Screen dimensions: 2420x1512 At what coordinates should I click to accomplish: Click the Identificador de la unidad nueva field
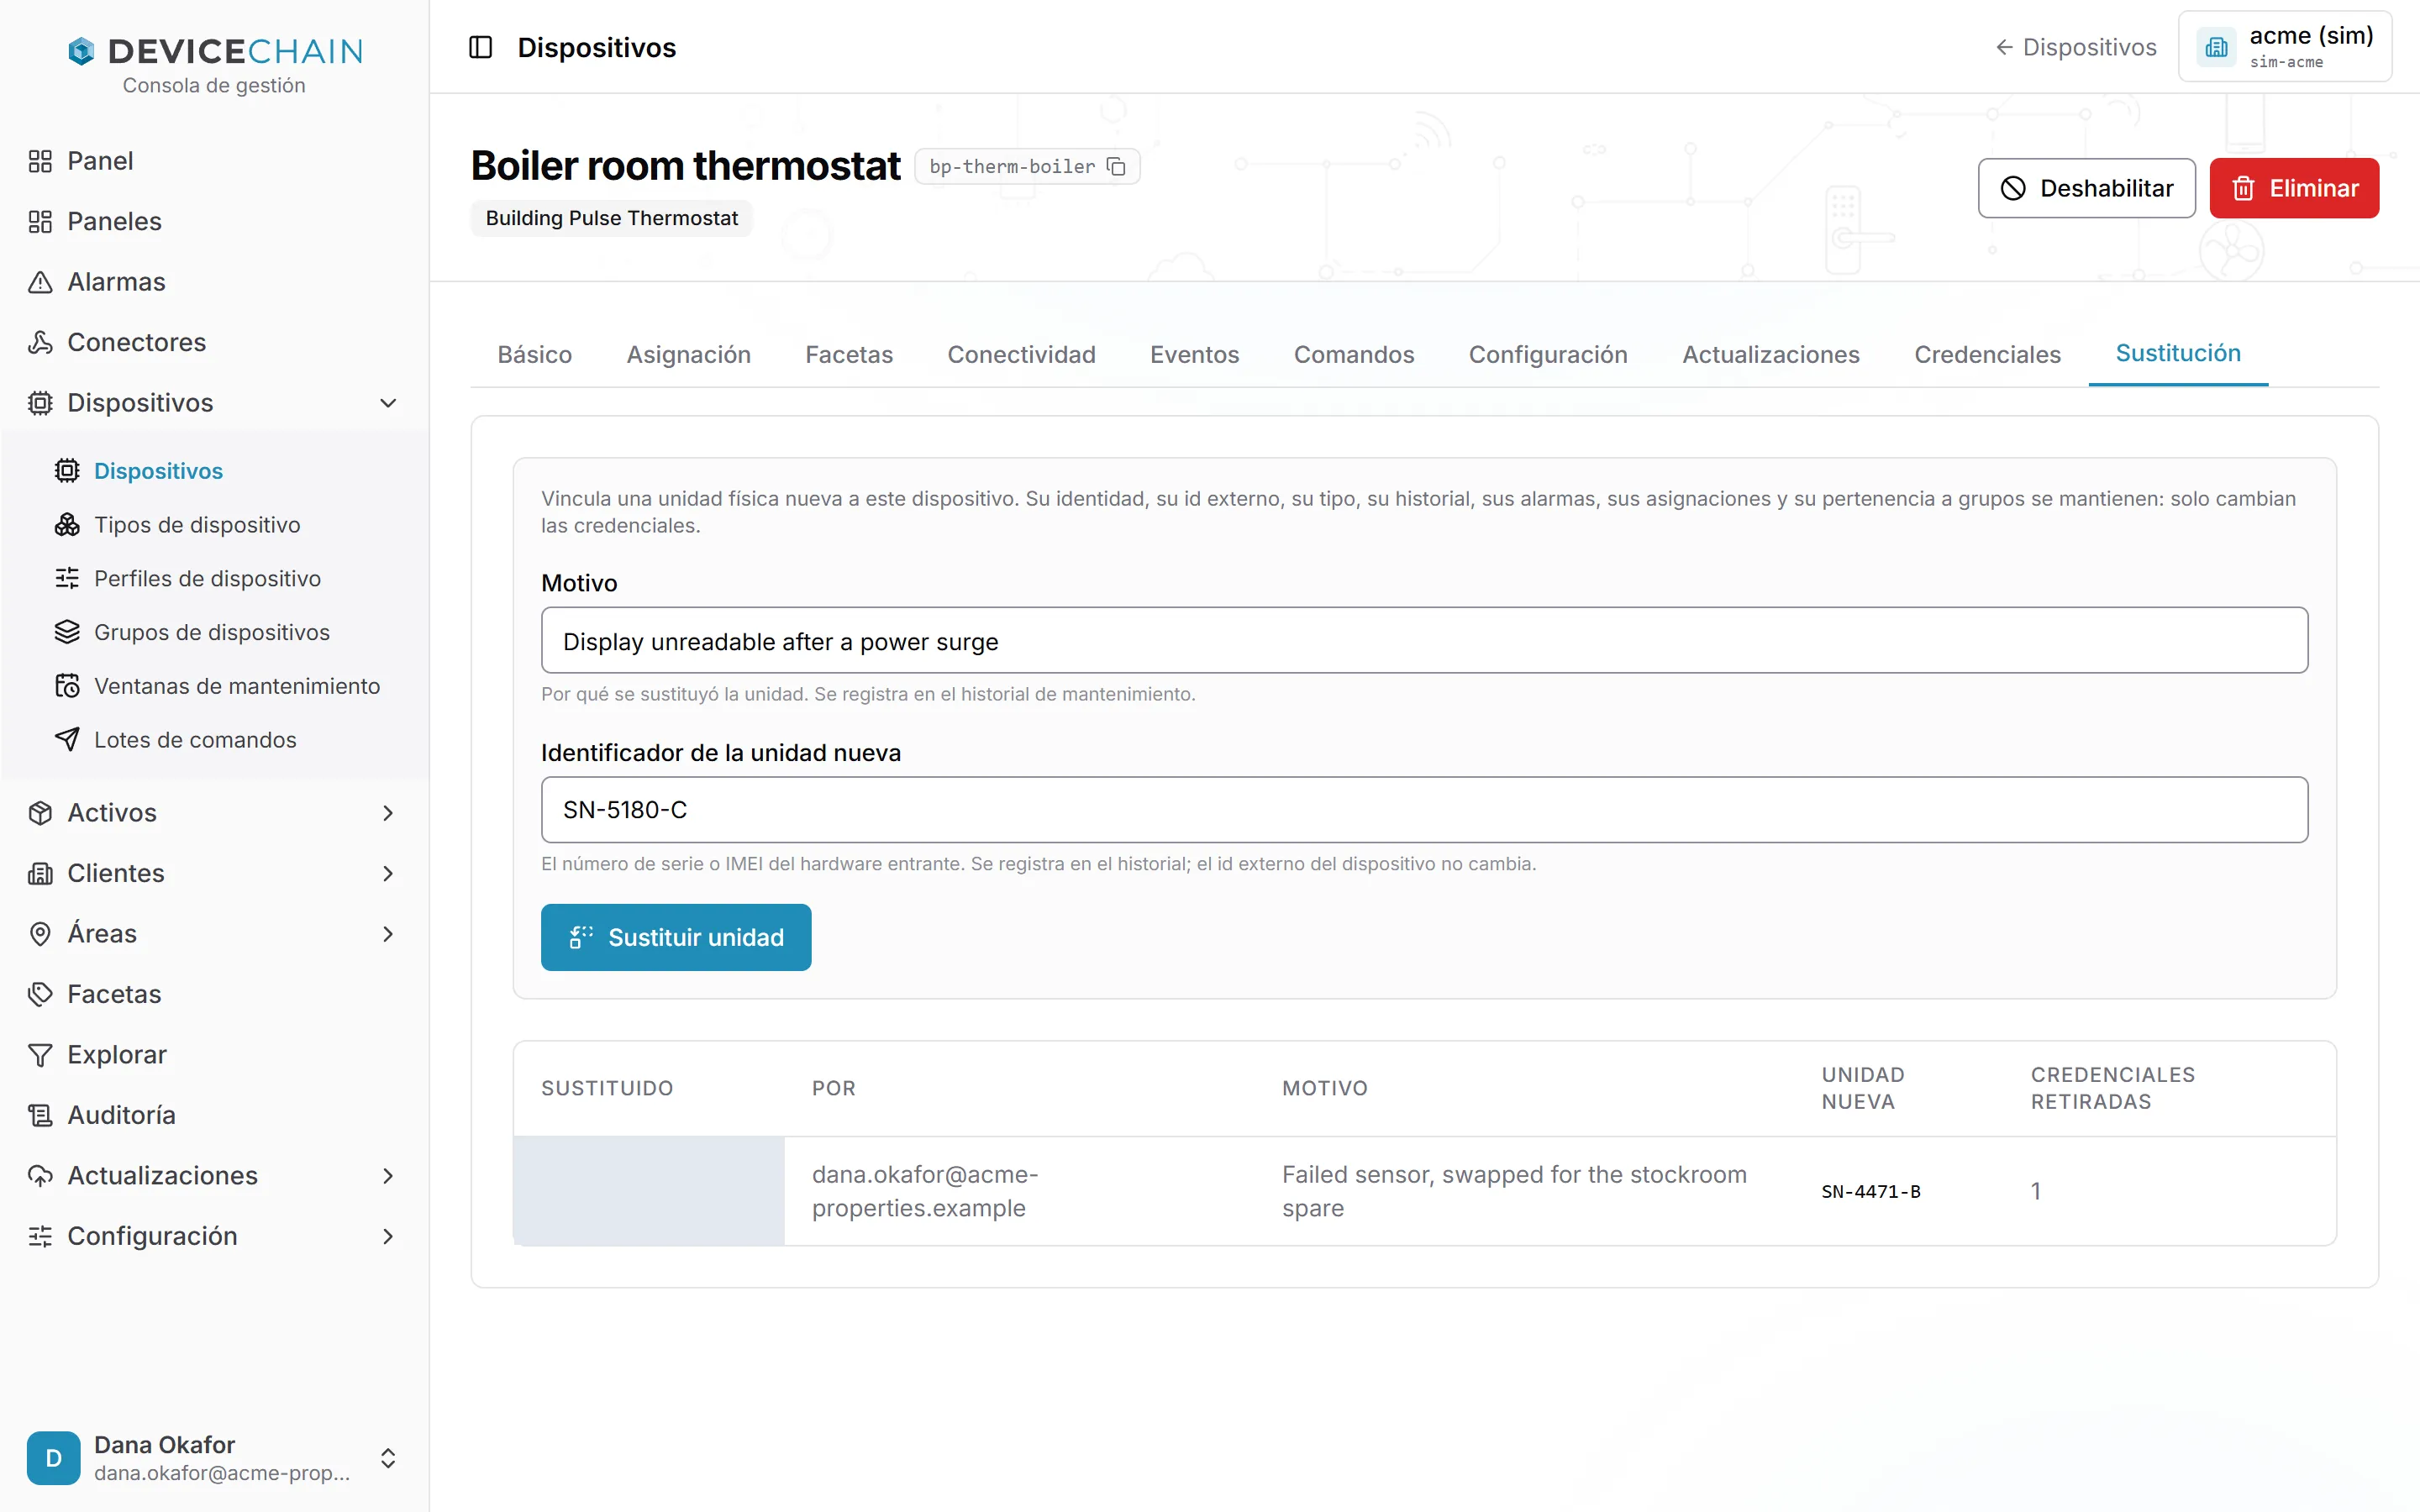pyautogui.click(x=1424, y=810)
